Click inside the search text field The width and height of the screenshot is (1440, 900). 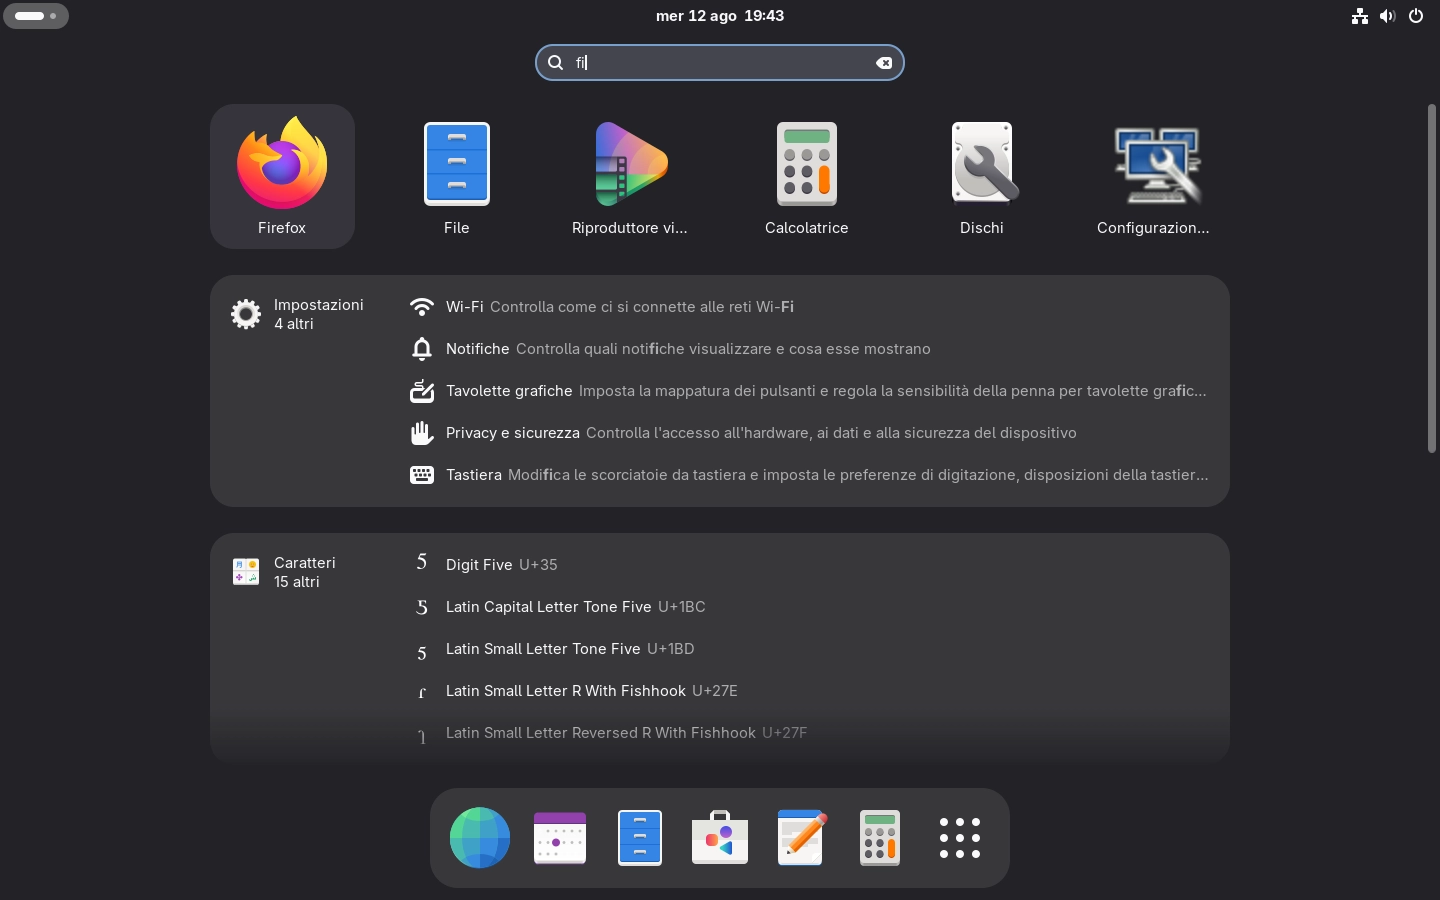click(x=720, y=63)
